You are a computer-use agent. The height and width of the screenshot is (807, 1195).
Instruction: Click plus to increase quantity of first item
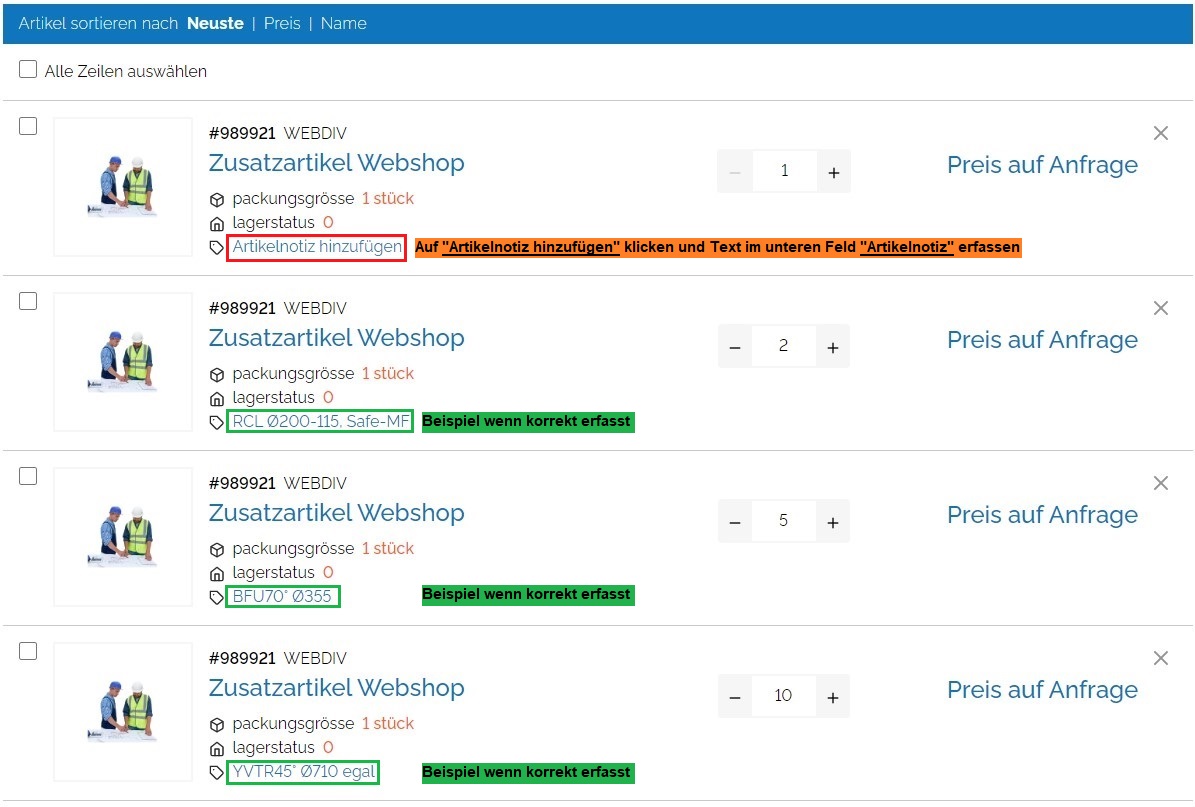(x=833, y=172)
